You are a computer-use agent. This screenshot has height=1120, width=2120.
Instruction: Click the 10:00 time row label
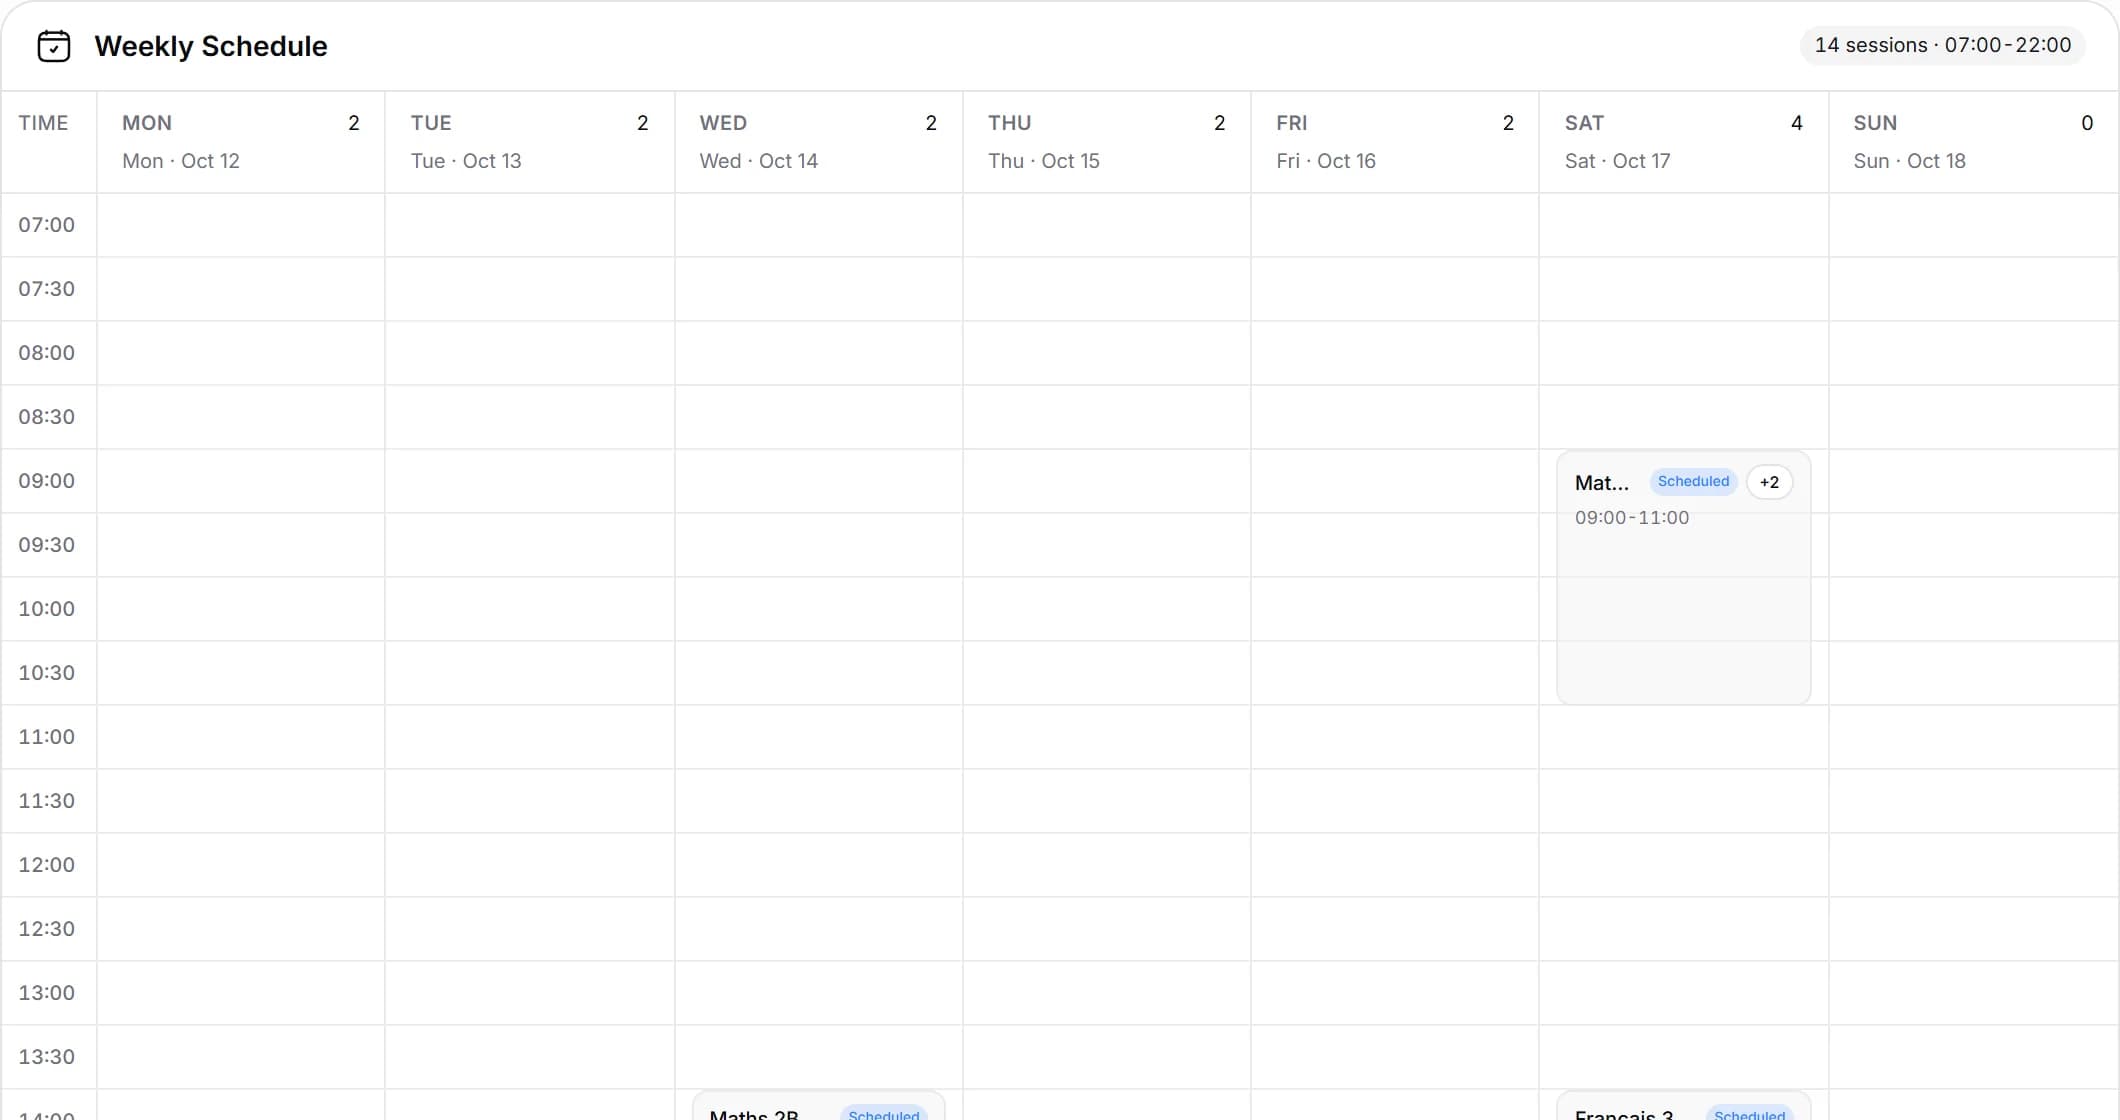tap(46, 609)
